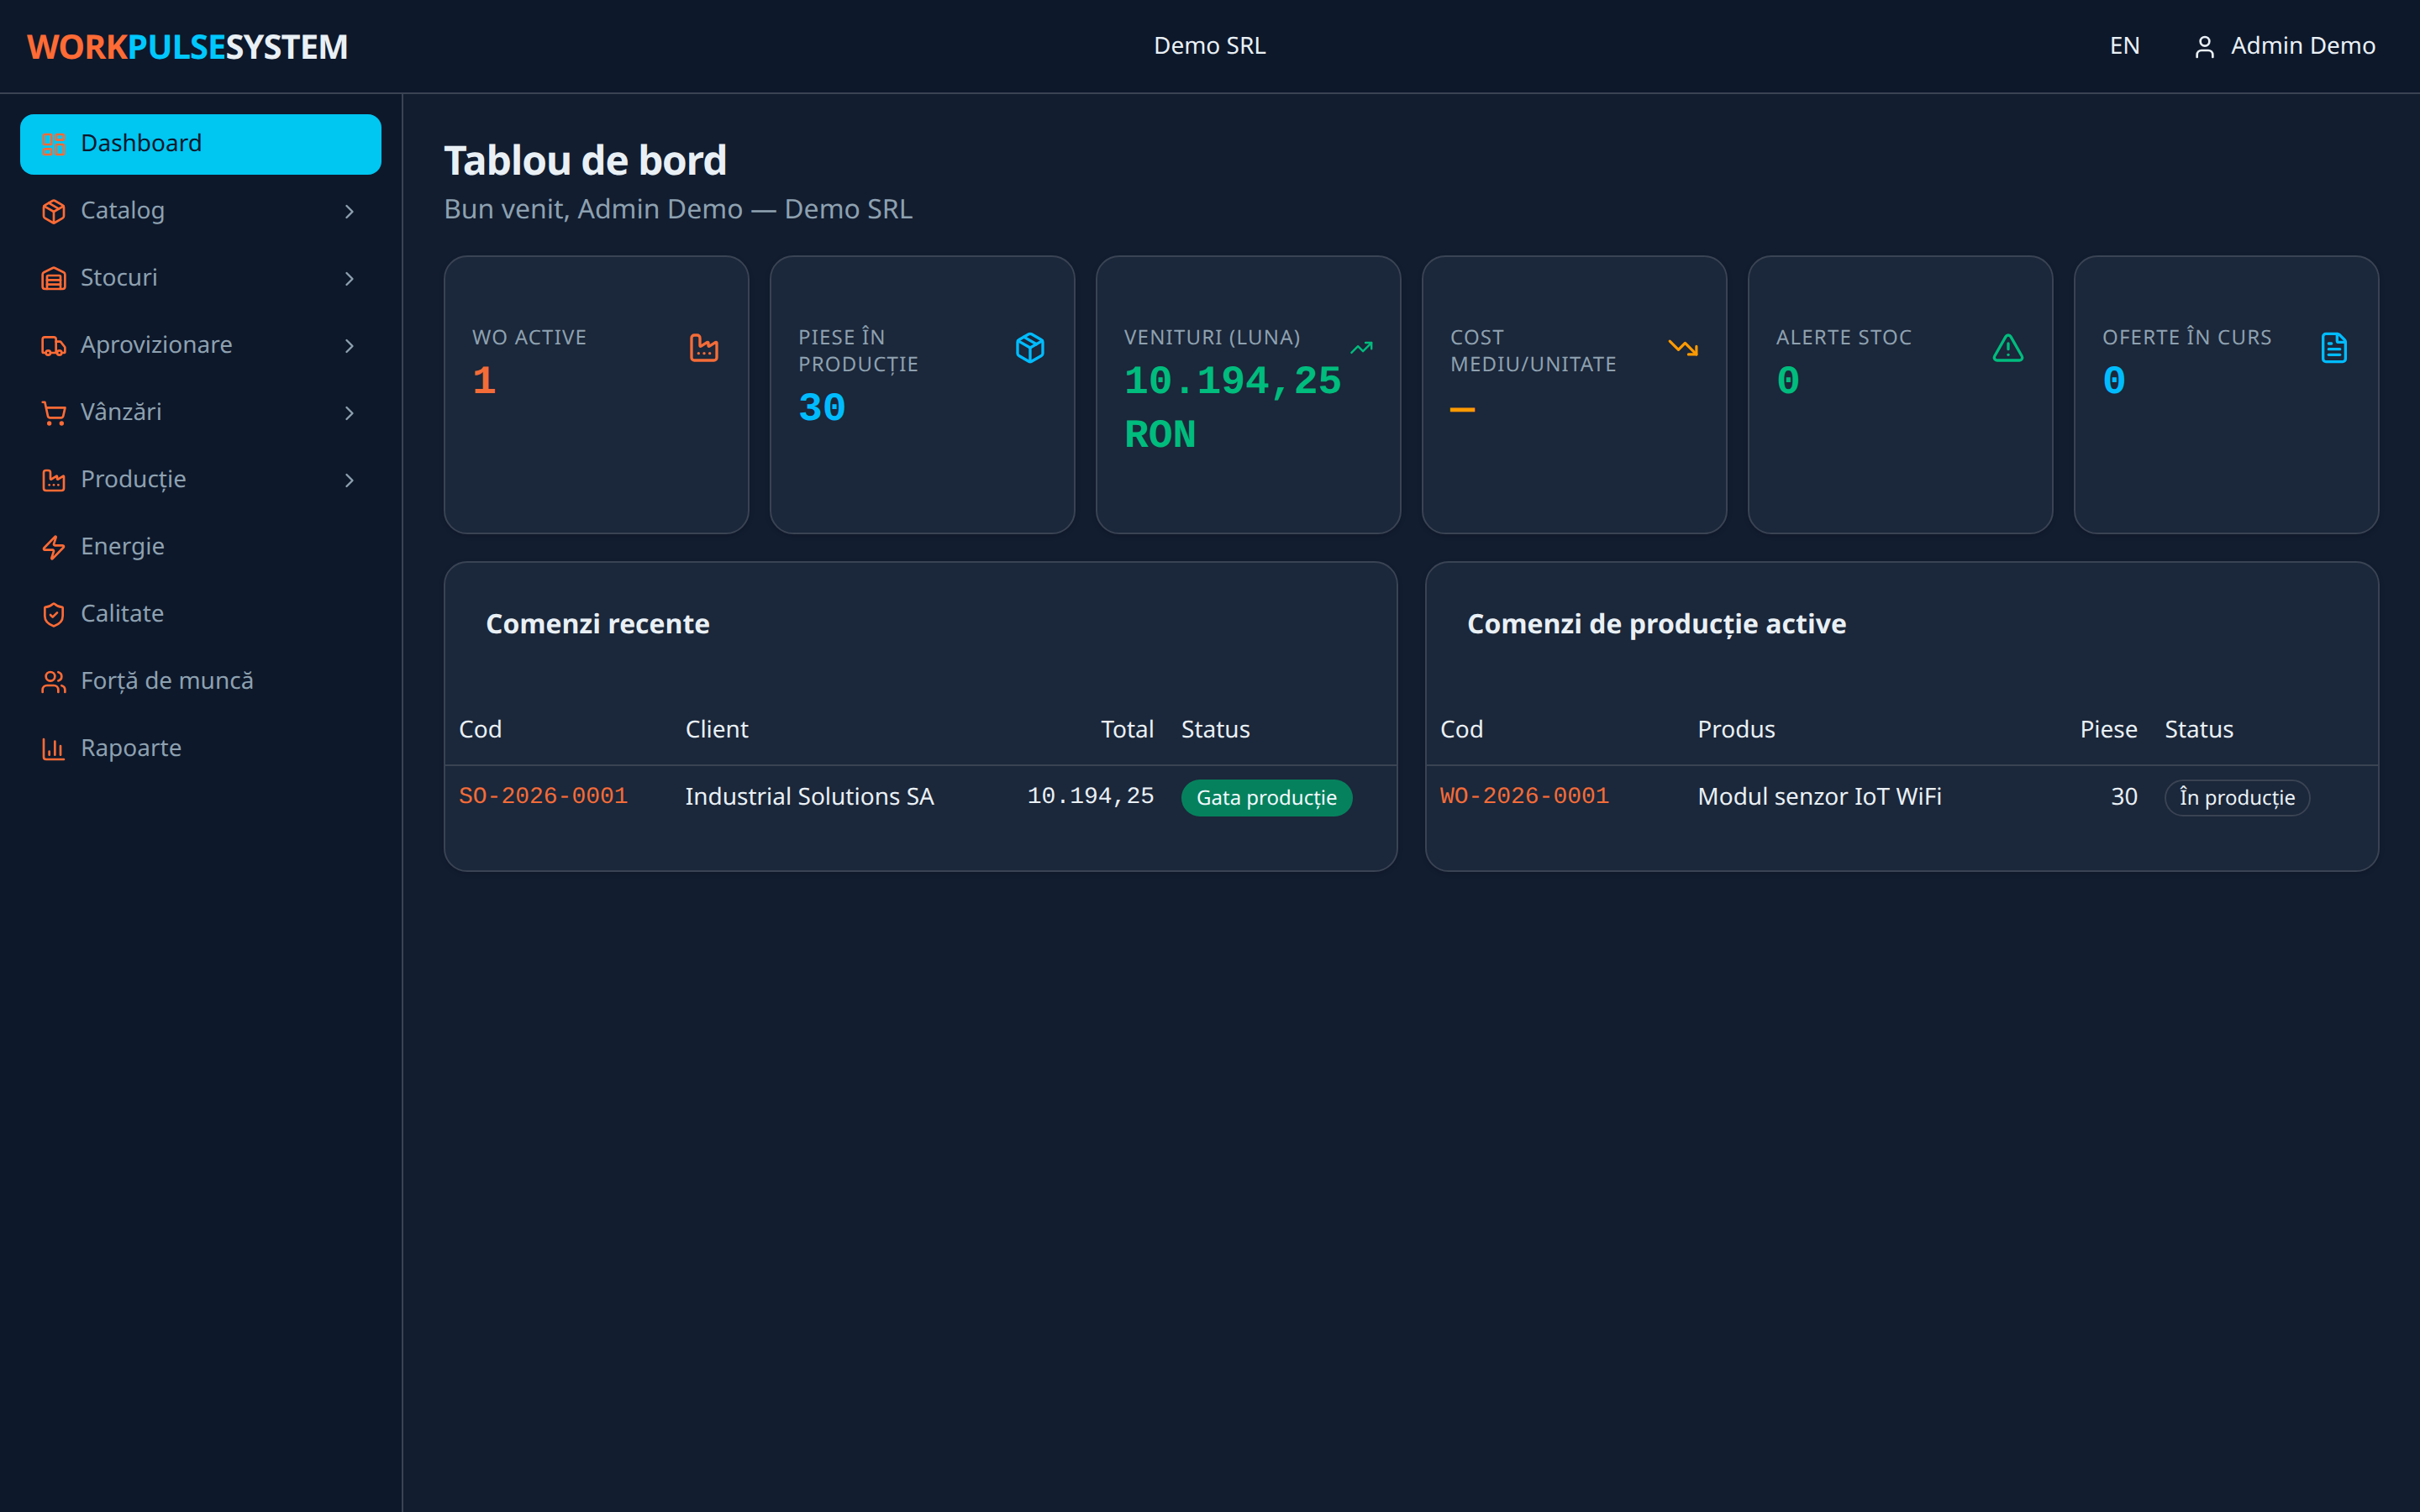Click the Industrial Solutions SA client cell

(x=809, y=796)
